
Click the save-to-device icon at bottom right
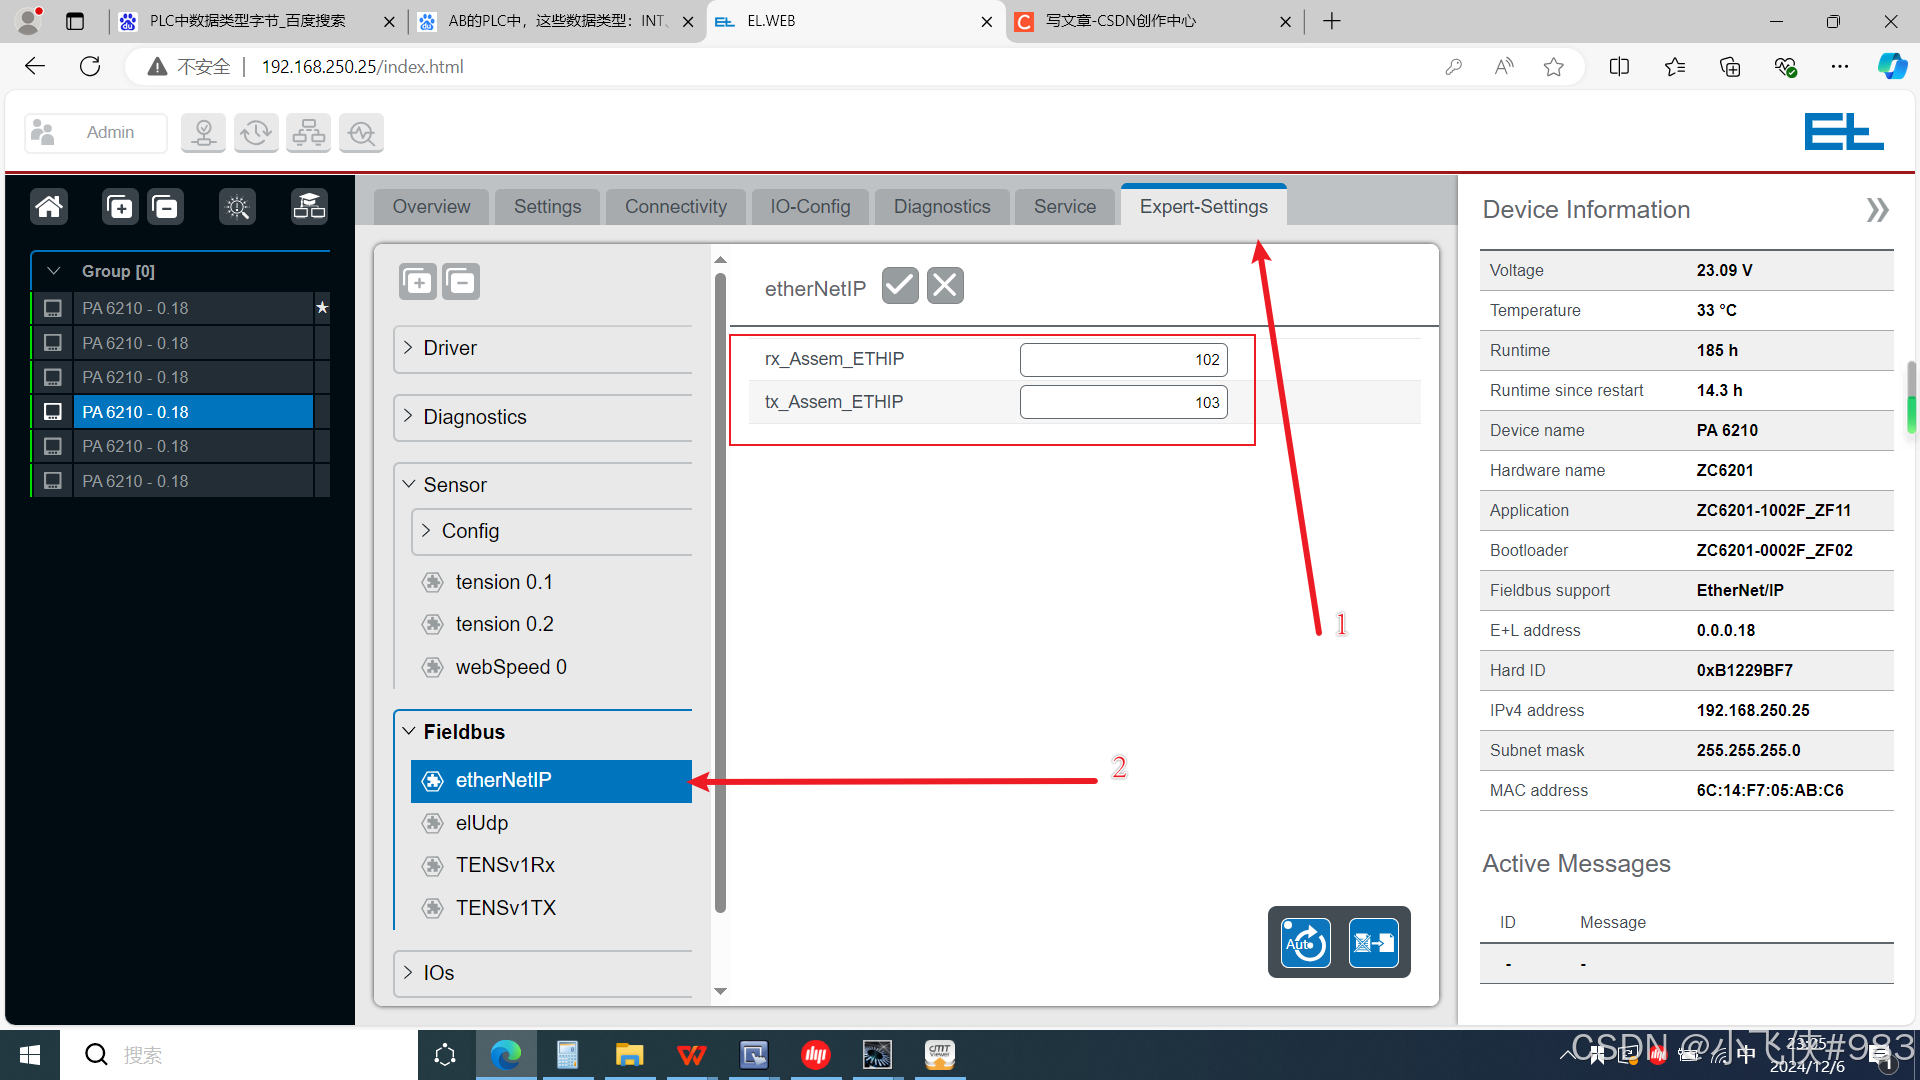coord(1373,942)
